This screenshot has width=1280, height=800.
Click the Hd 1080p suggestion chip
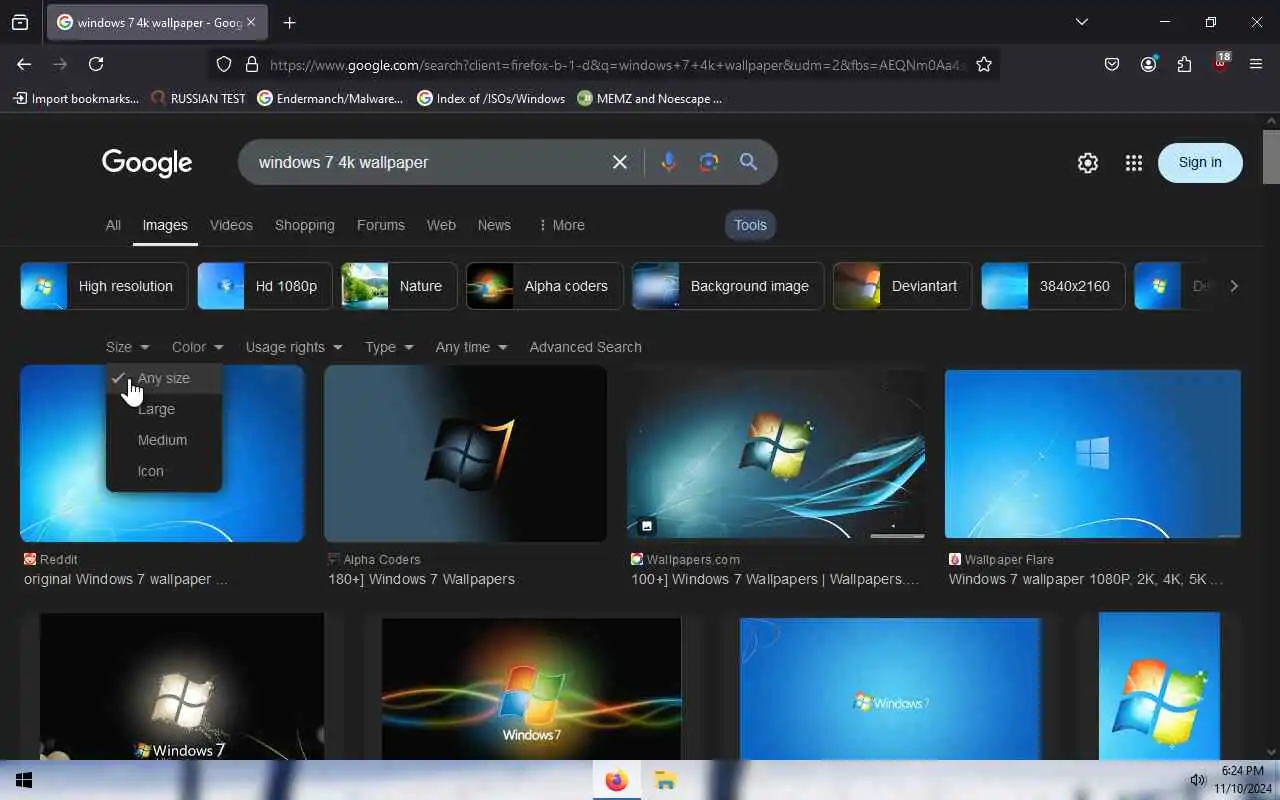pyautogui.click(x=264, y=286)
